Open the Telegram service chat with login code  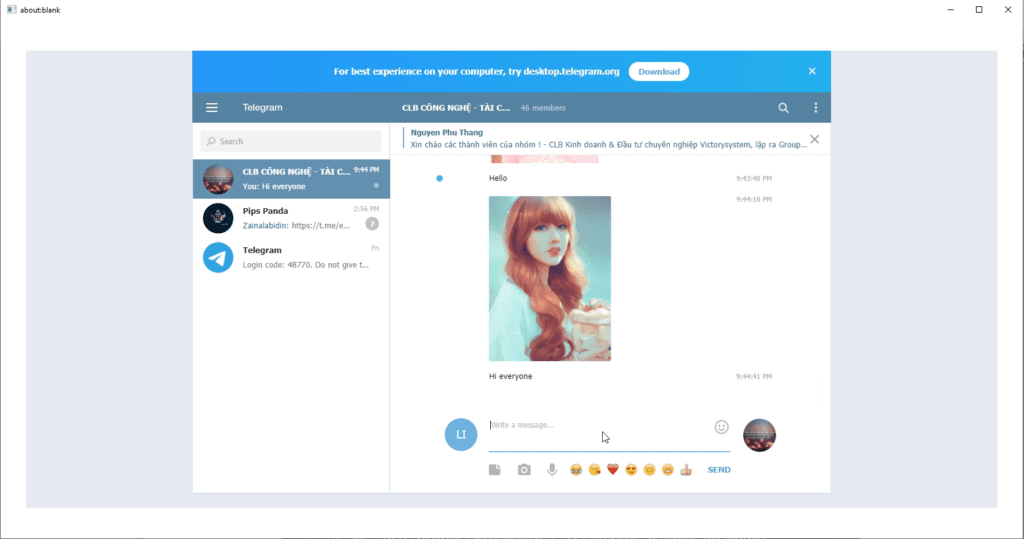tap(291, 257)
